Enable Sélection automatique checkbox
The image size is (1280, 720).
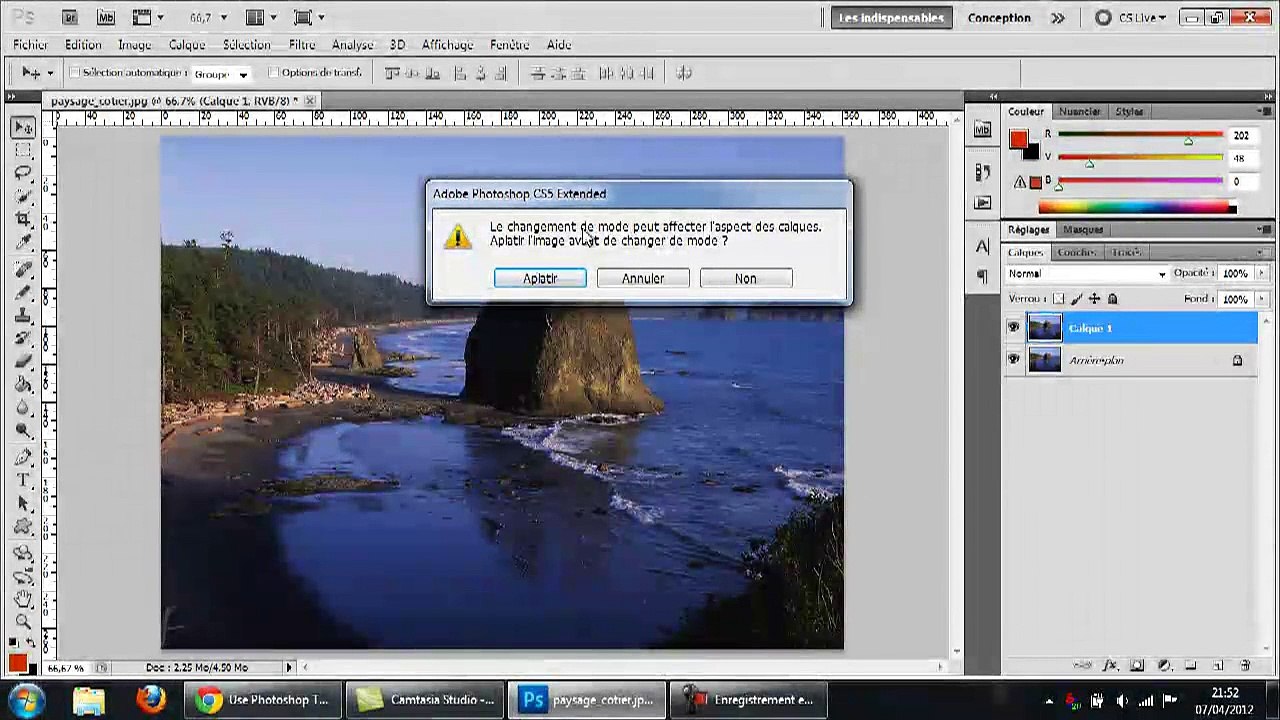click(x=75, y=73)
